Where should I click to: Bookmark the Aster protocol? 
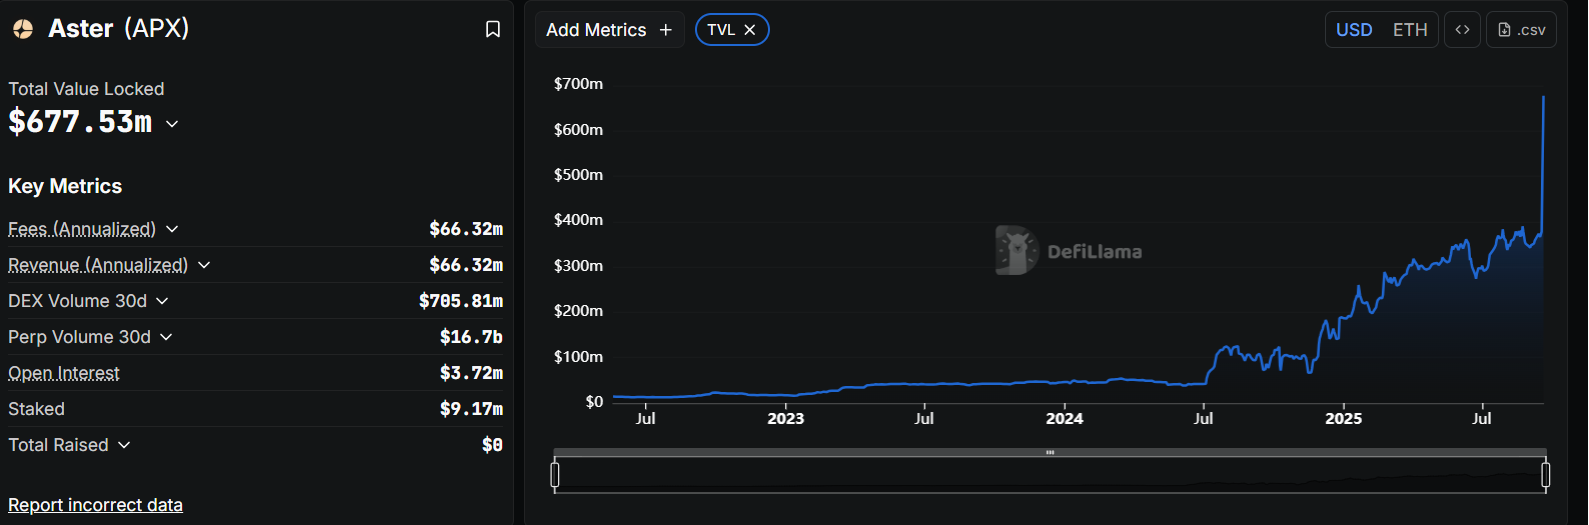493,29
